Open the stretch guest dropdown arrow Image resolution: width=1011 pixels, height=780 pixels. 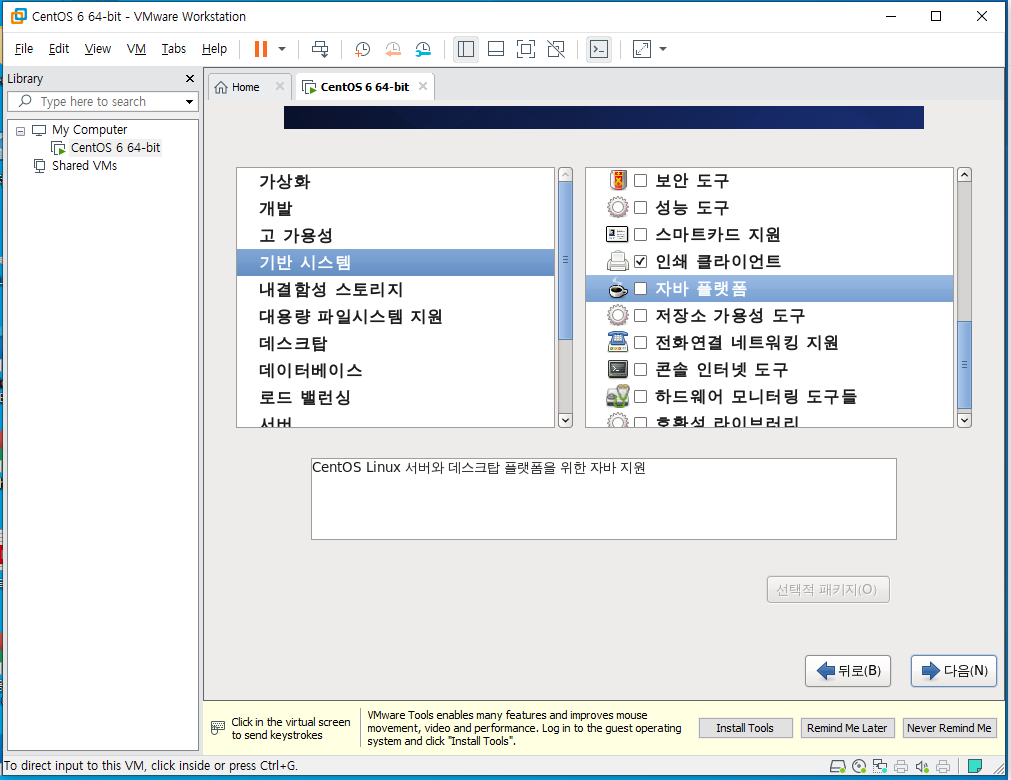point(663,49)
